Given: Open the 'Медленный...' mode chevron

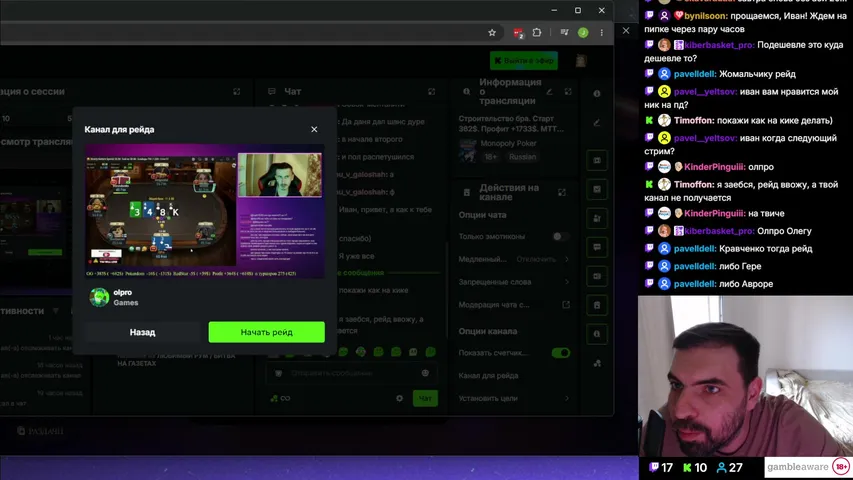Looking at the screenshot, I should tap(567, 259).
